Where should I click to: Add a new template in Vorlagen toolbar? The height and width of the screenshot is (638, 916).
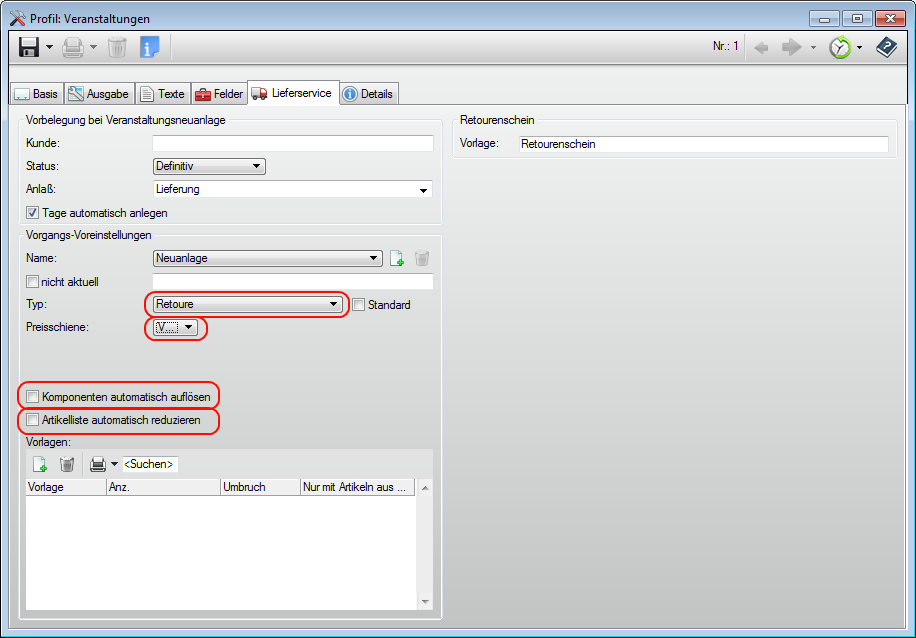40,464
